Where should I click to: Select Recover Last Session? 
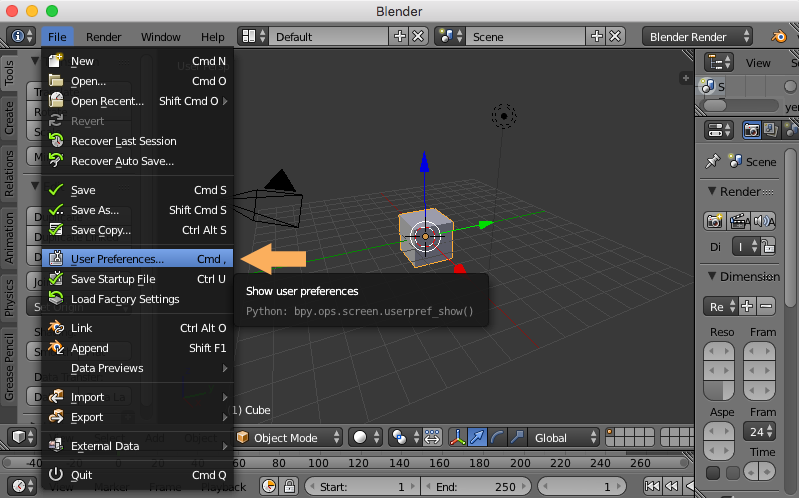click(138, 141)
